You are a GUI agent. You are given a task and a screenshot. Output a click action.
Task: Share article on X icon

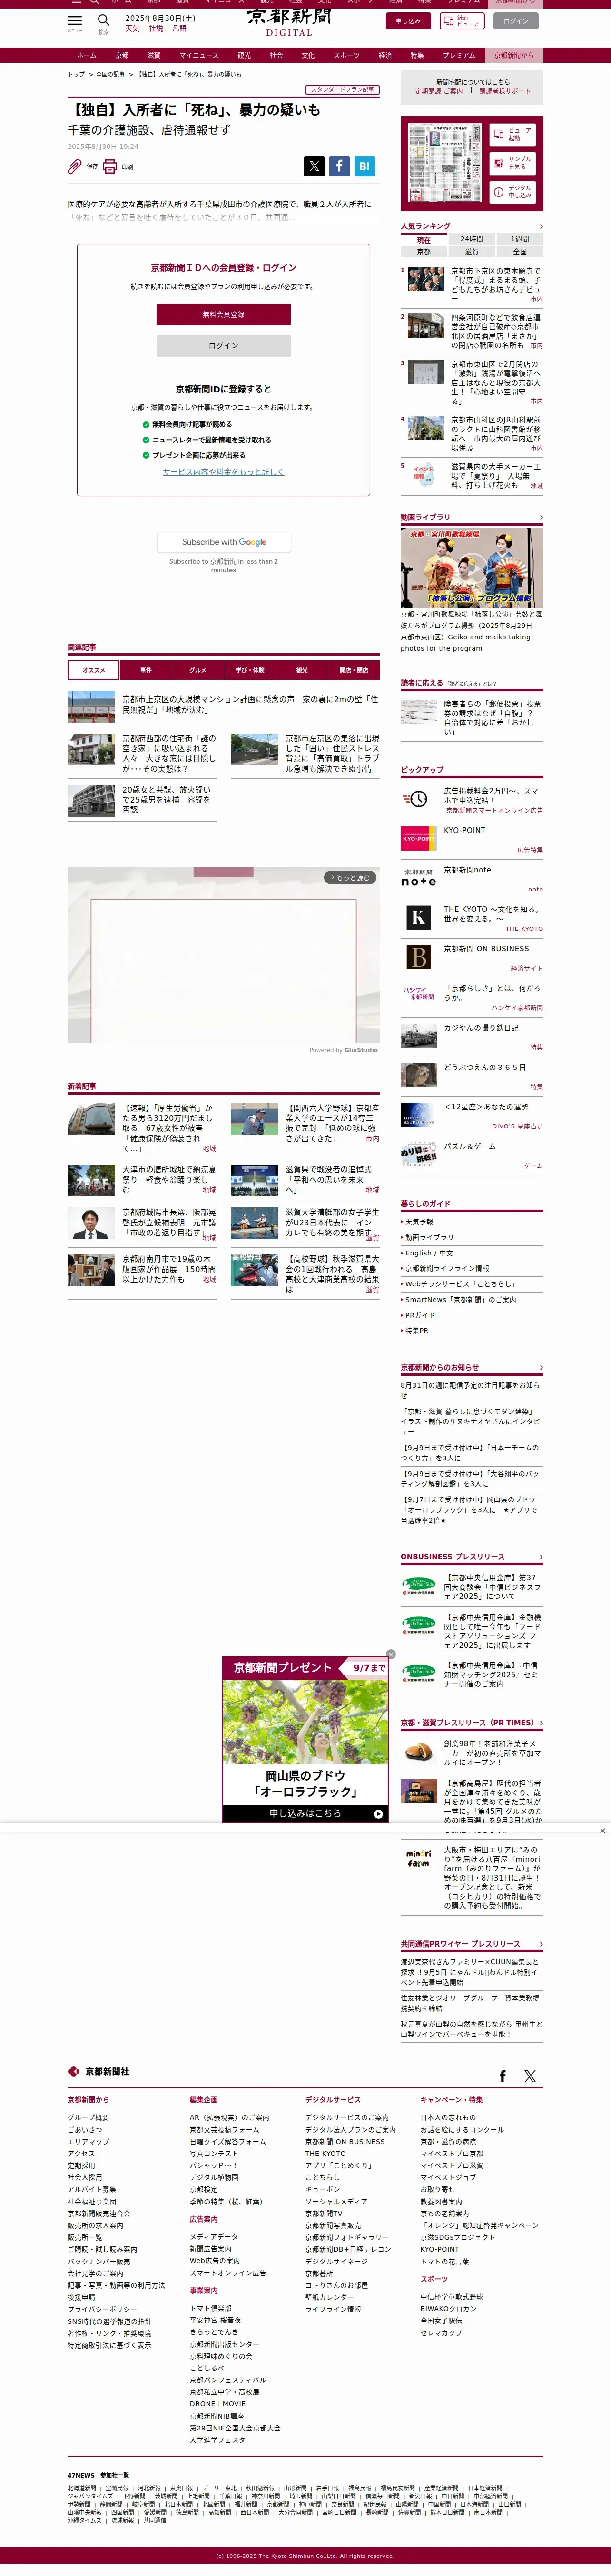(314, 166)
